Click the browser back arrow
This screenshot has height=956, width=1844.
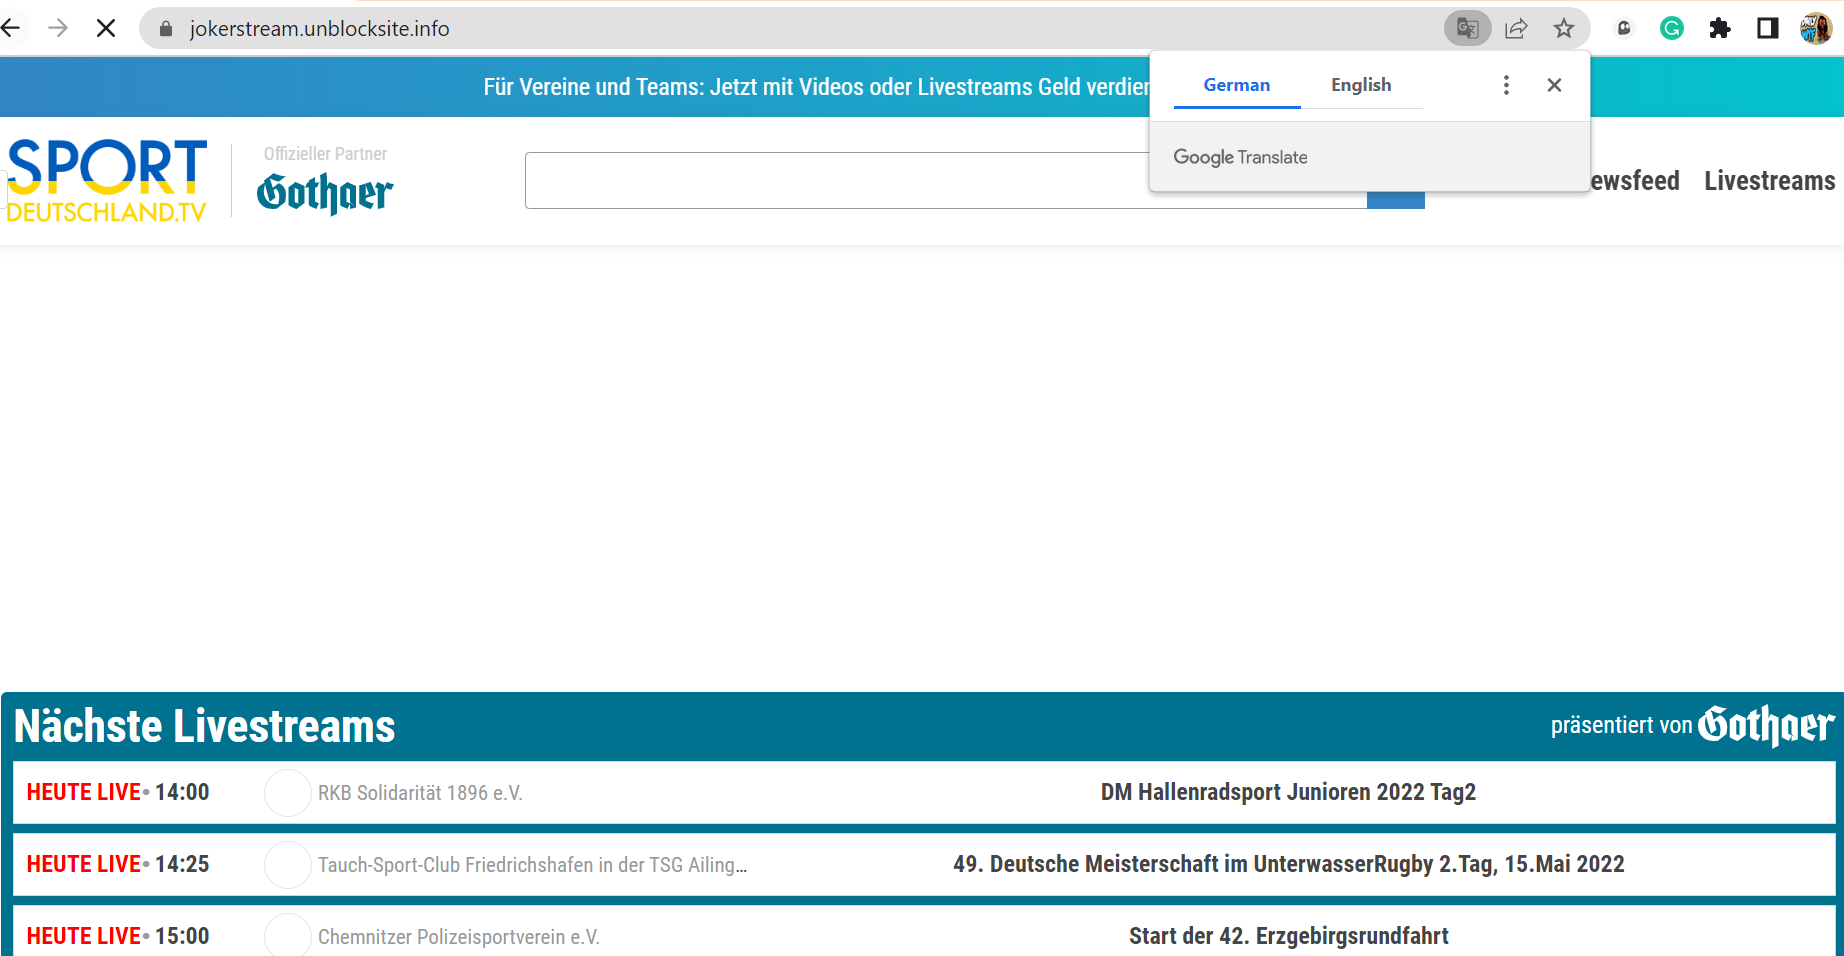point(11,28)
